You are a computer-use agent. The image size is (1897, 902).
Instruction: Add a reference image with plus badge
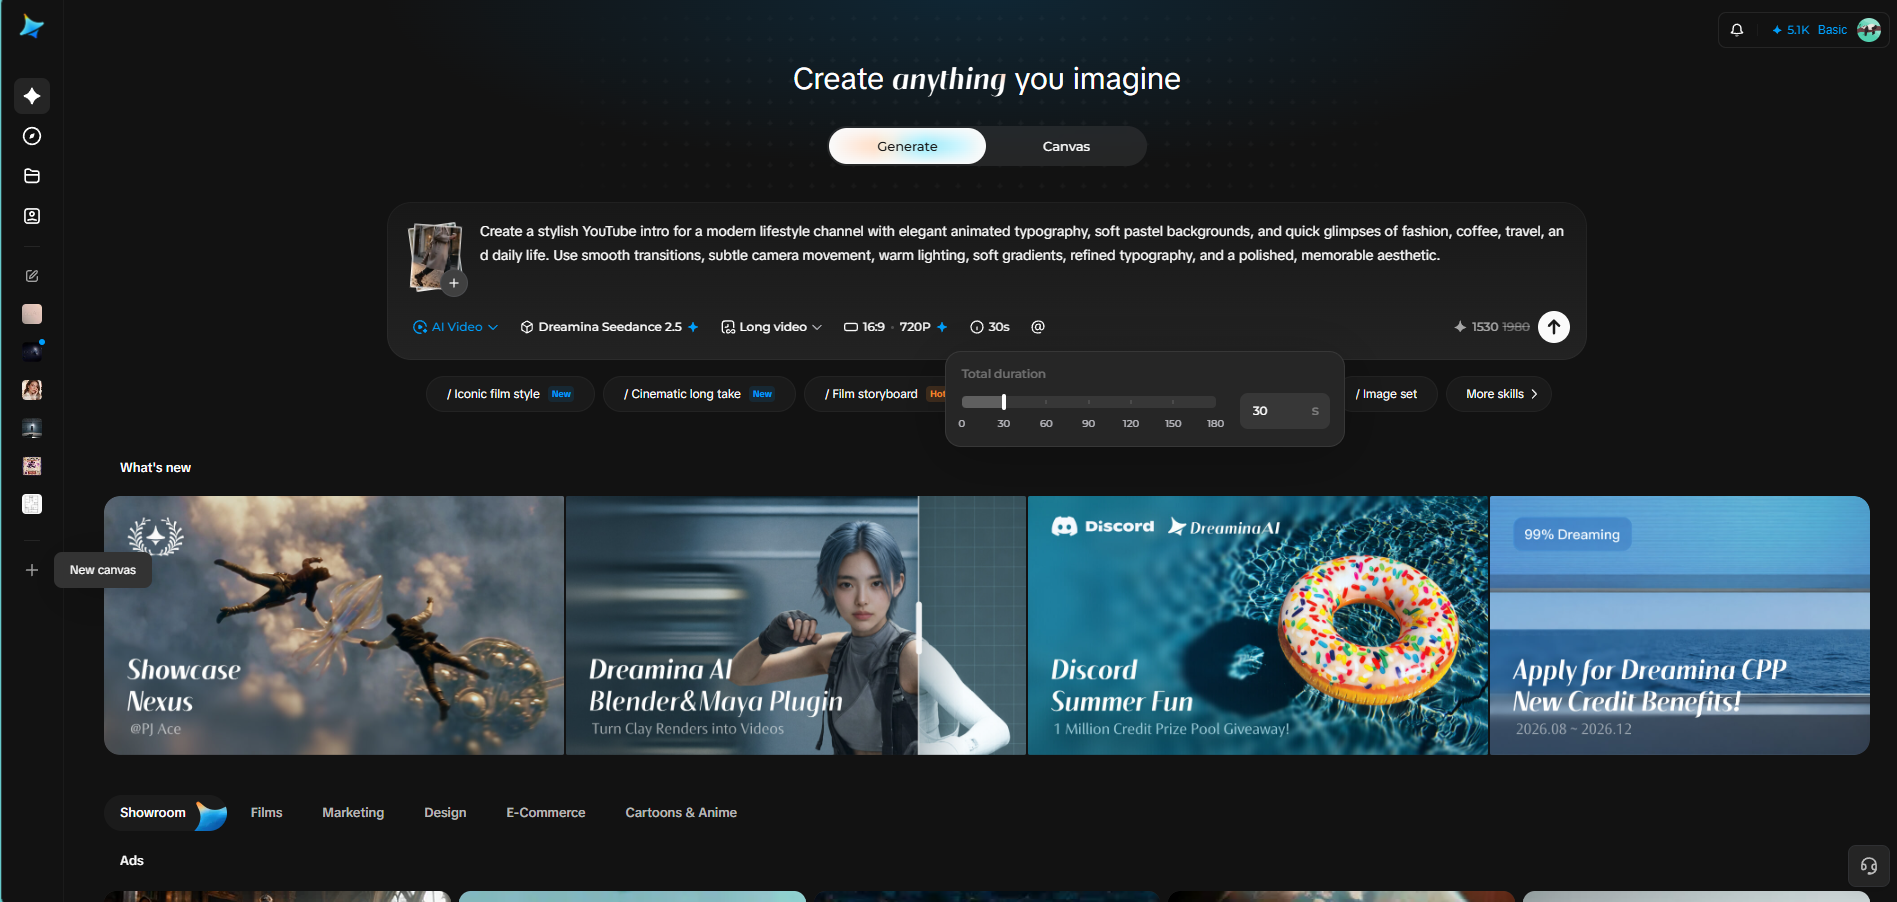(454, 283)
